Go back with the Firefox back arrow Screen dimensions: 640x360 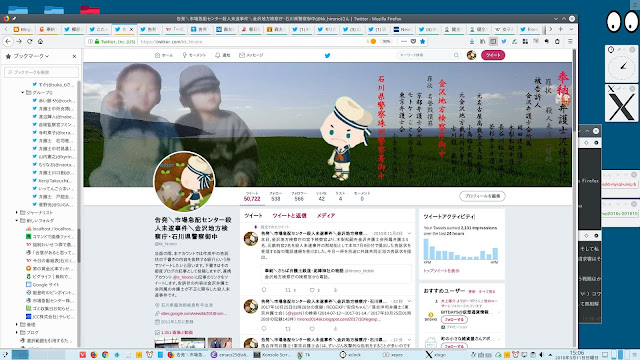[8, 41]
